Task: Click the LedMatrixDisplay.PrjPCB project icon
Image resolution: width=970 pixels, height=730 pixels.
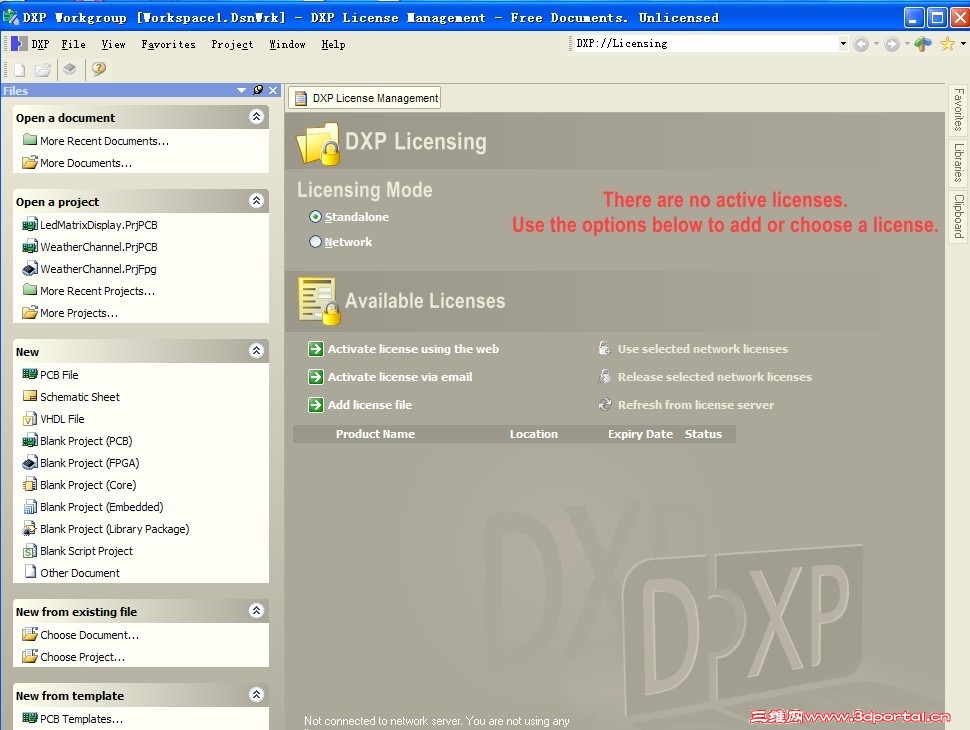Action: click(30, 225)
